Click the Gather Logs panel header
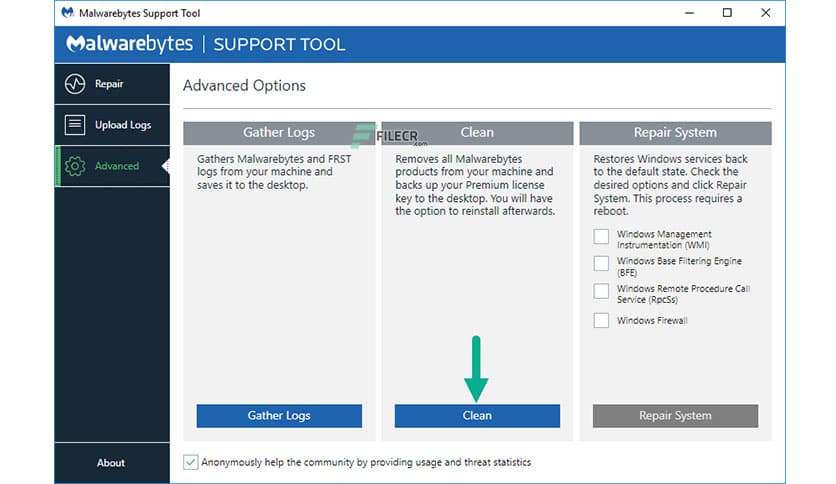The width and height of the screenshot is (836, 484). click(x=279, y=133)
